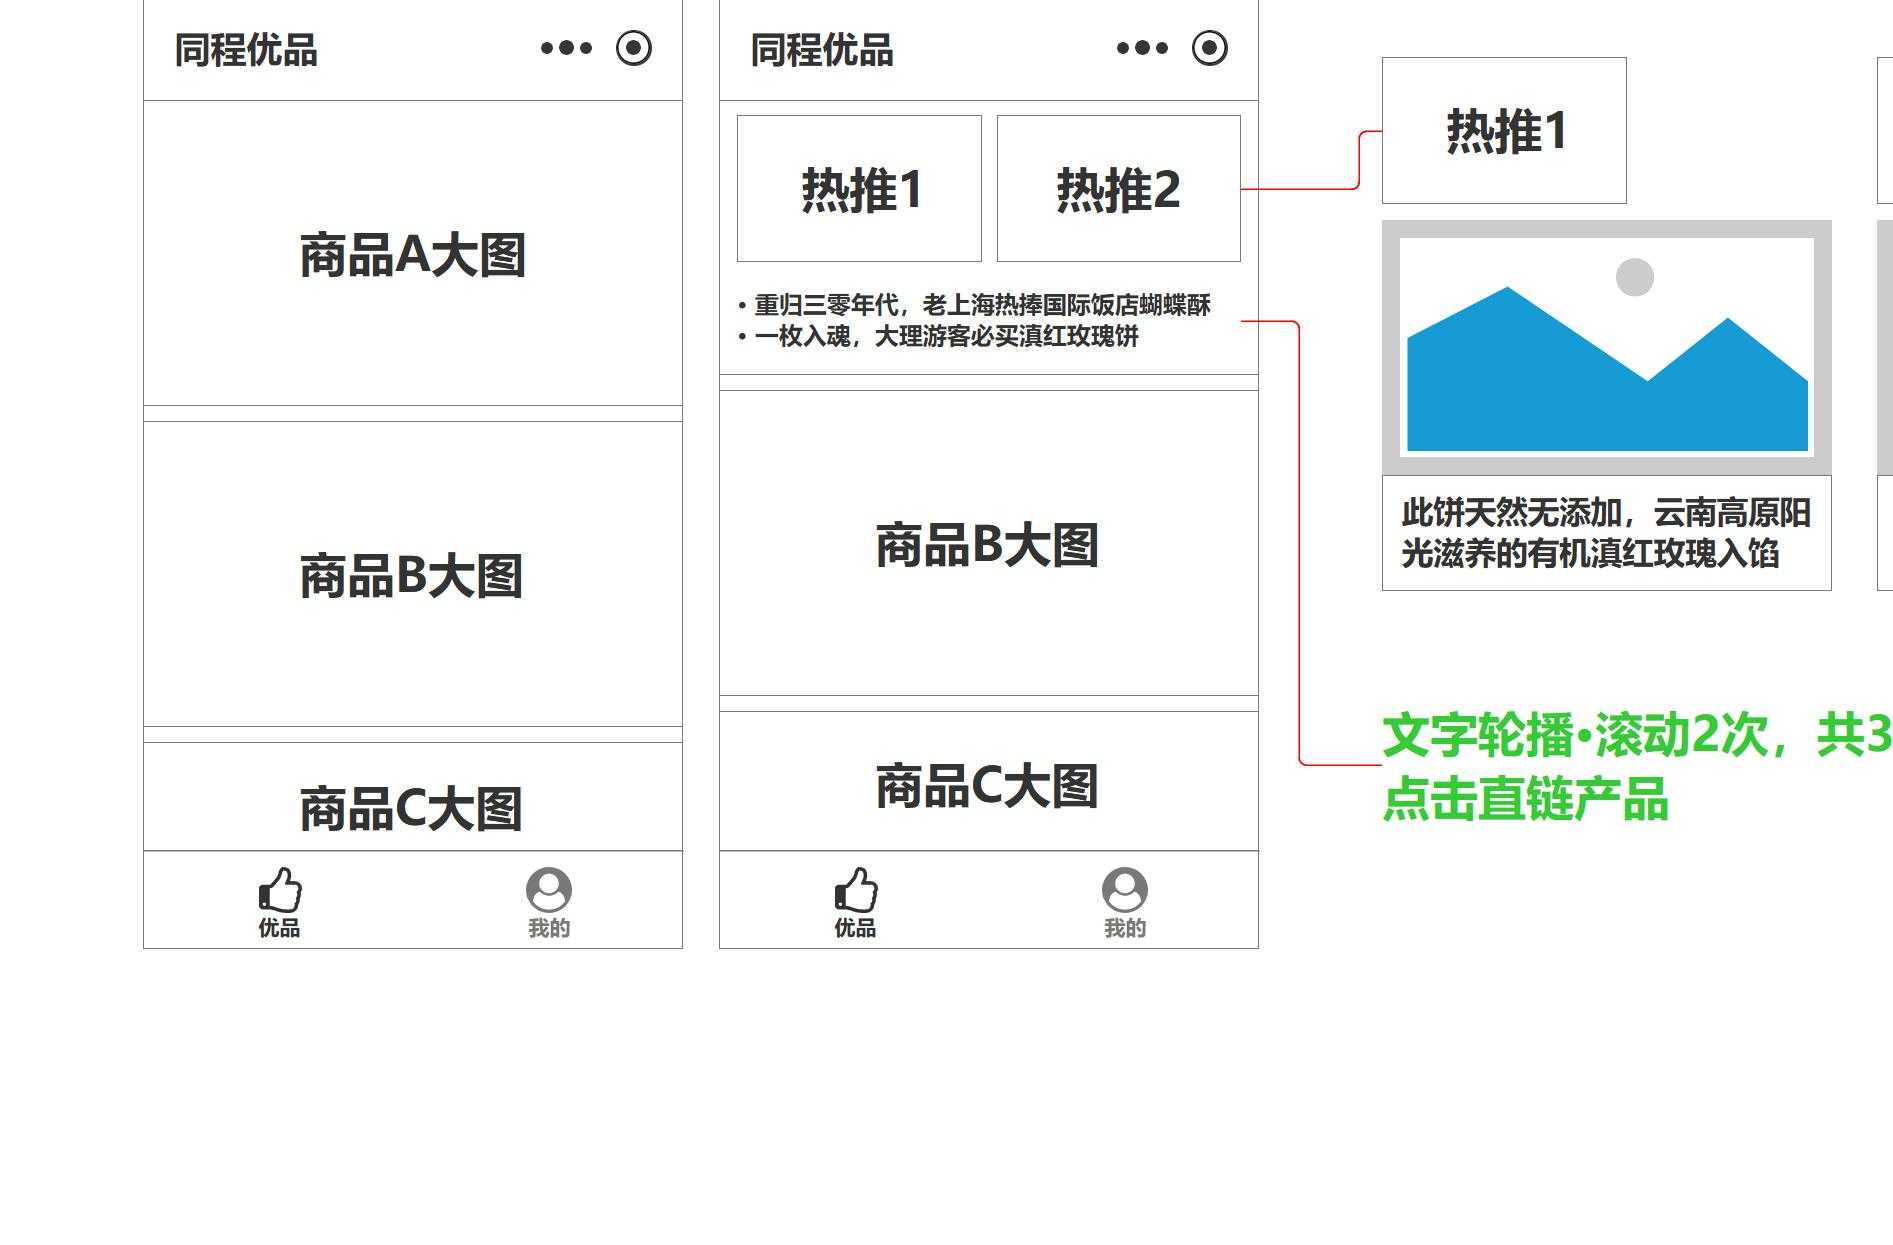Image resolution: width=1893 pixels, height=1245 pixels.
Task: Open the enlarged 热推1 detail box
Action: pos(1503,131)
